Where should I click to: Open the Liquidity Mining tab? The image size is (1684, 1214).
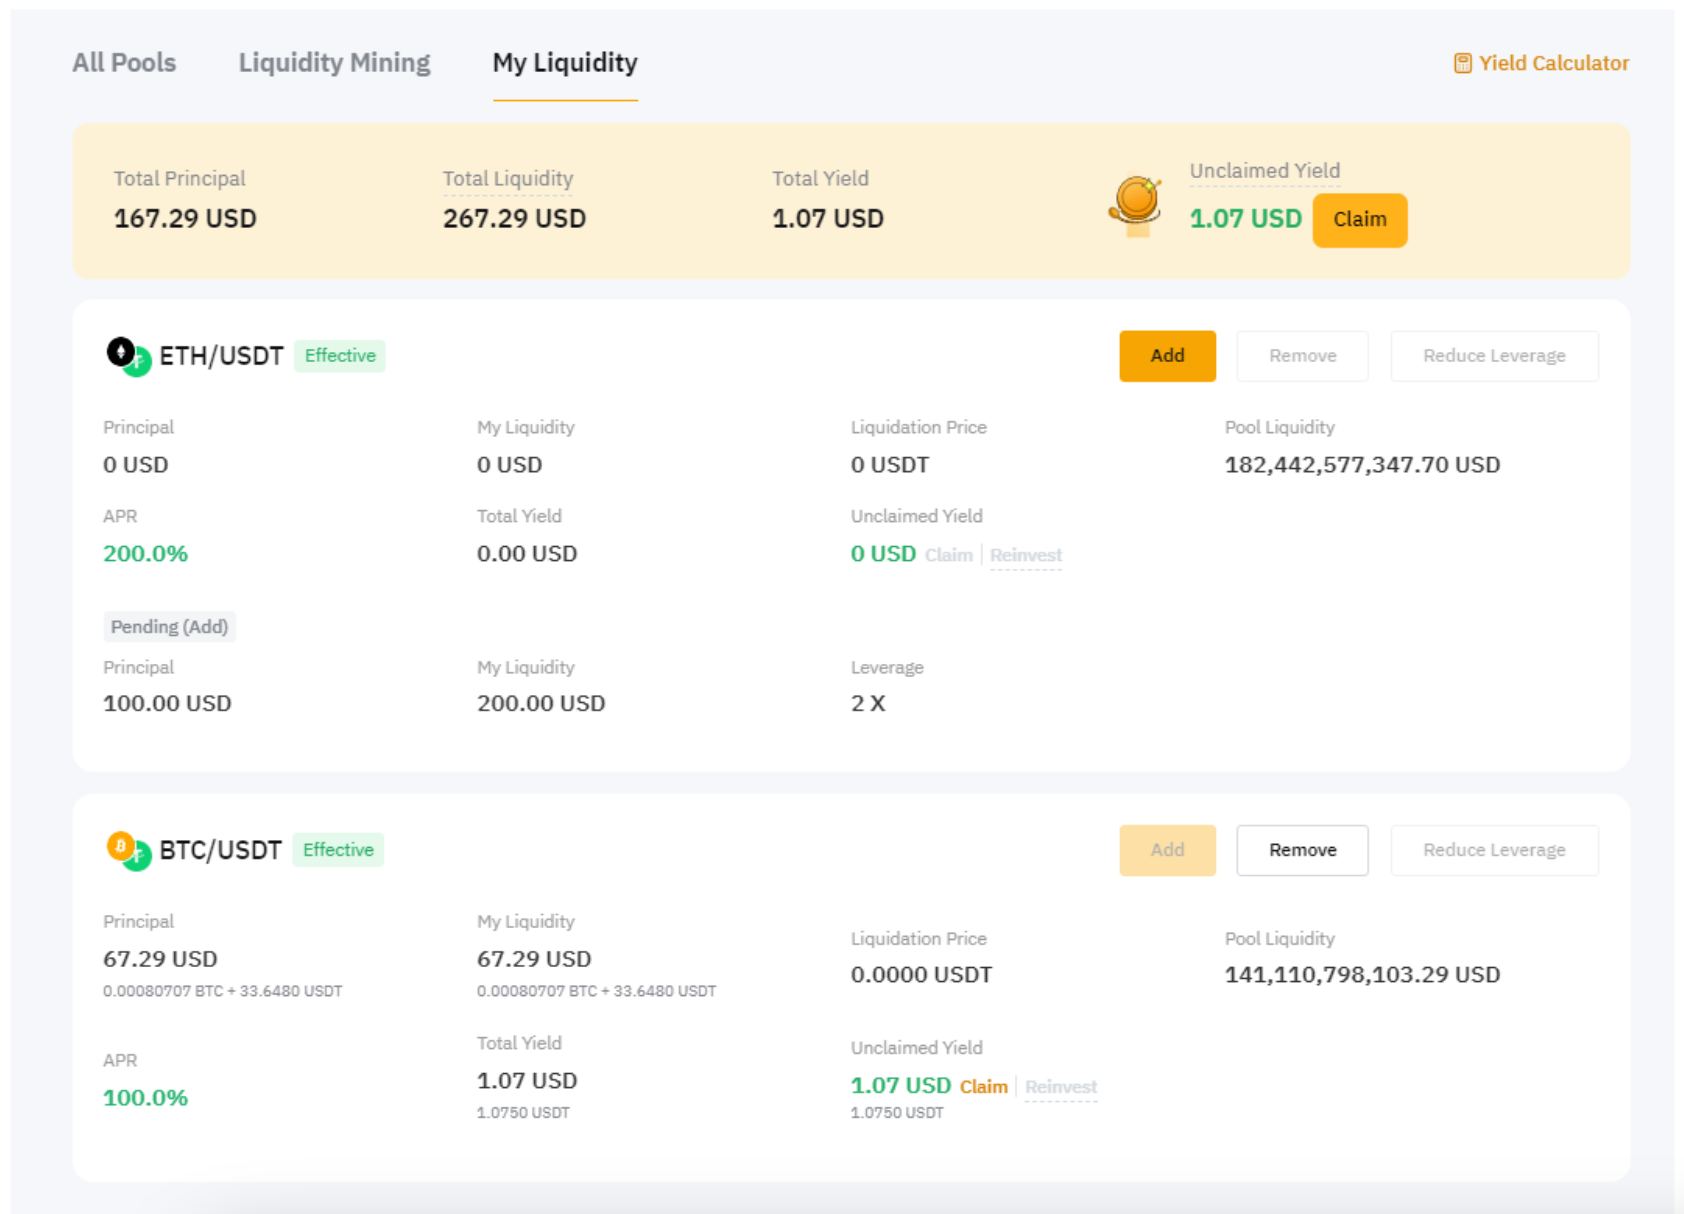(334, 63)
